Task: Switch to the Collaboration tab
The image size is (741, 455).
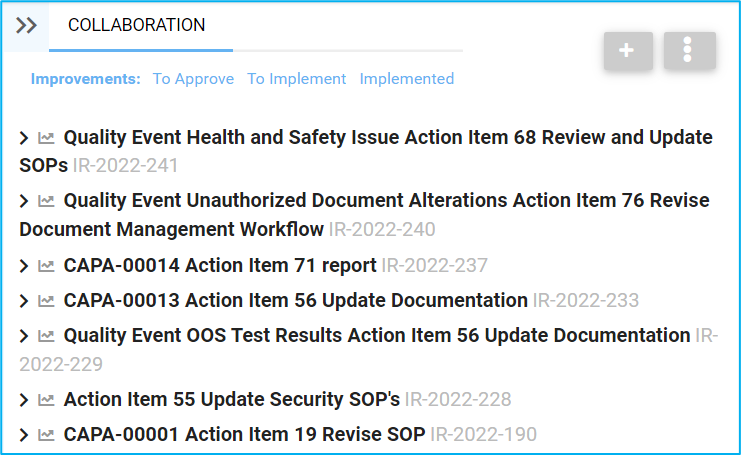Action: [x=137, y=26]
